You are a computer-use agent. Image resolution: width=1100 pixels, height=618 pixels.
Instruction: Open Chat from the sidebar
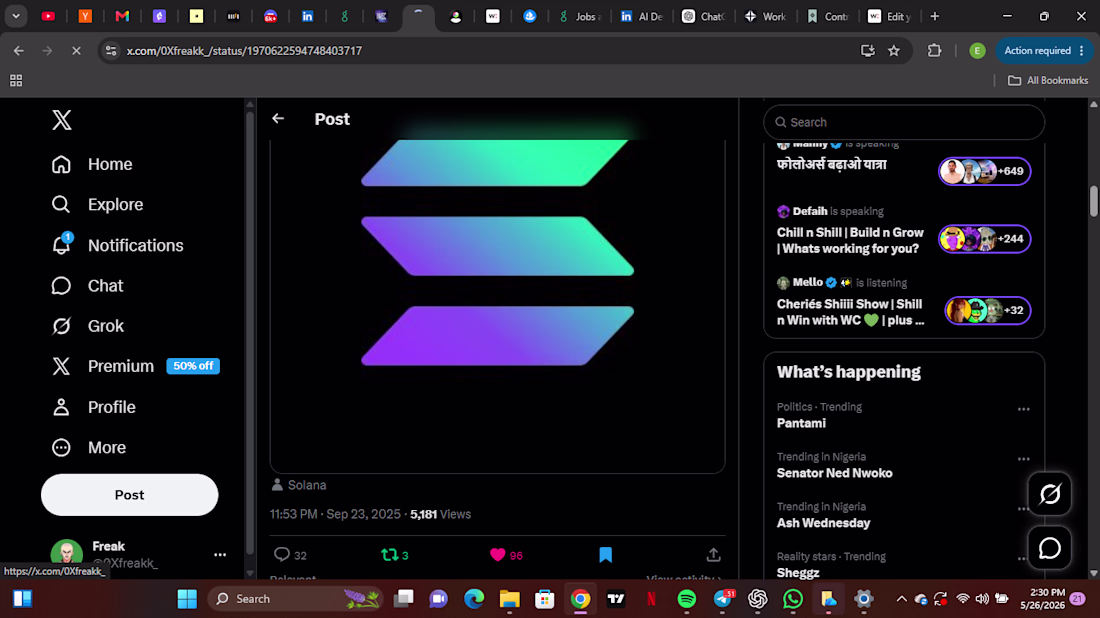click(x=87, y=286)
